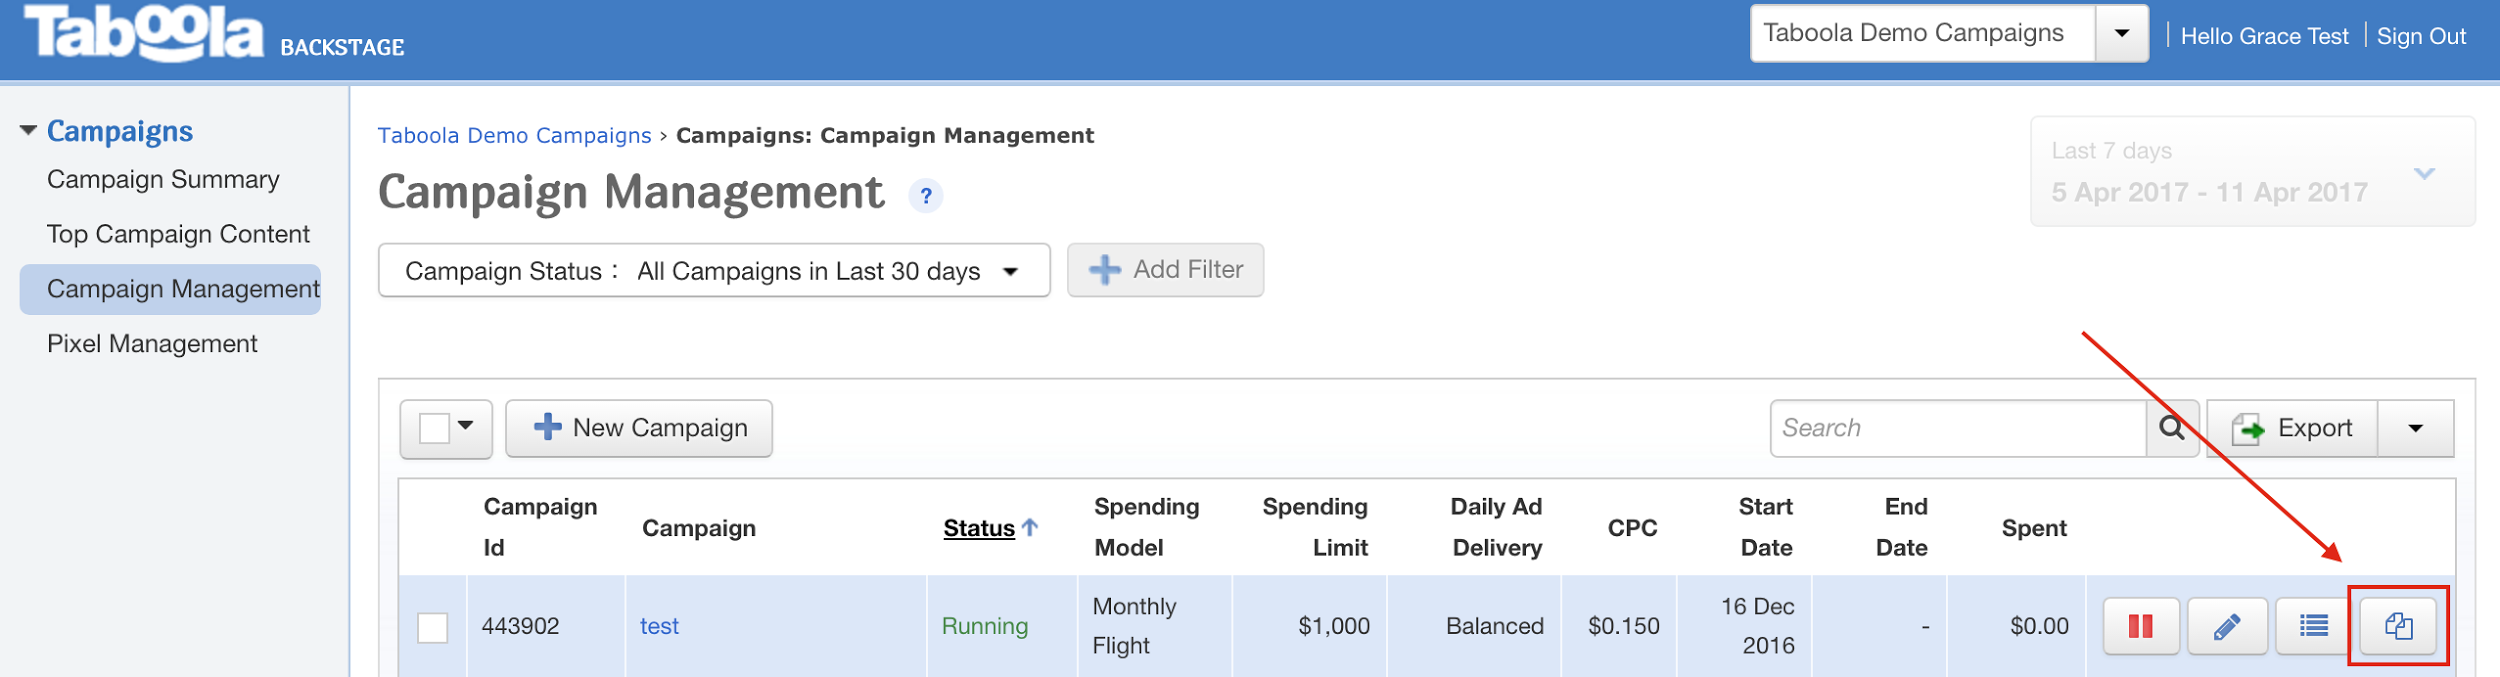Click the search magnifier icon
The width and height of the screenshot is (2500, 677).
click(x=2171, y=428)
